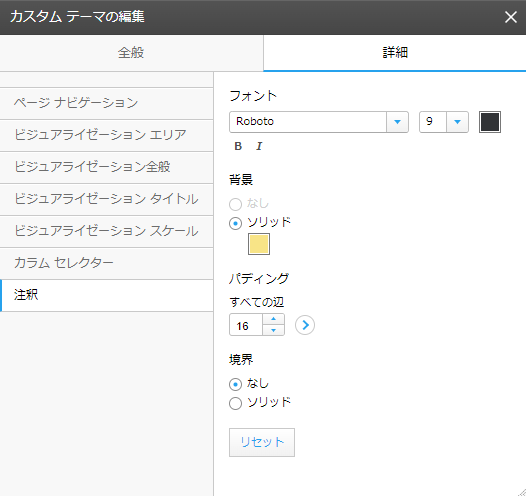Viewport: 526px width, 496px height.
Task: Open the Roboto font family dropdown
Action: click(319, 122)
